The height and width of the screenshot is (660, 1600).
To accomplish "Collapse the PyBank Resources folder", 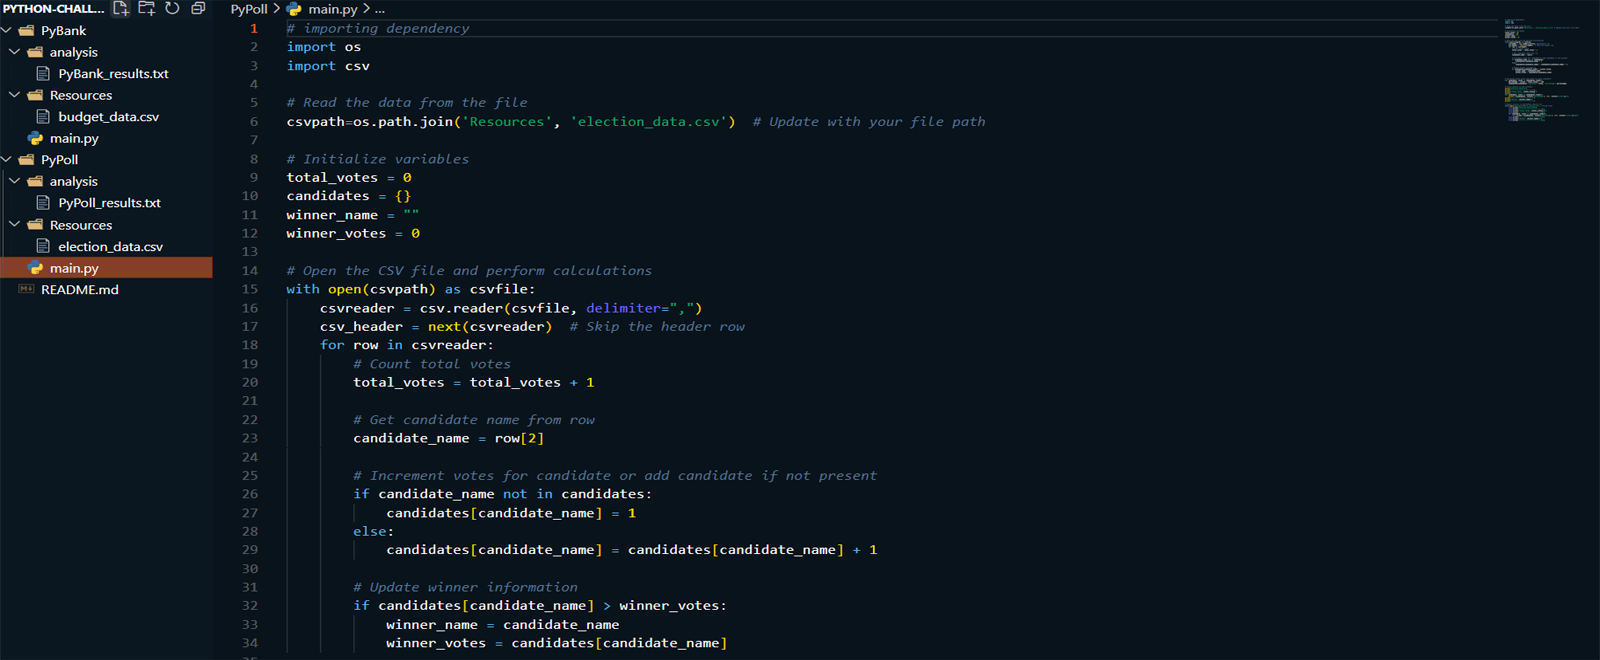I will [x=15, y=95].
